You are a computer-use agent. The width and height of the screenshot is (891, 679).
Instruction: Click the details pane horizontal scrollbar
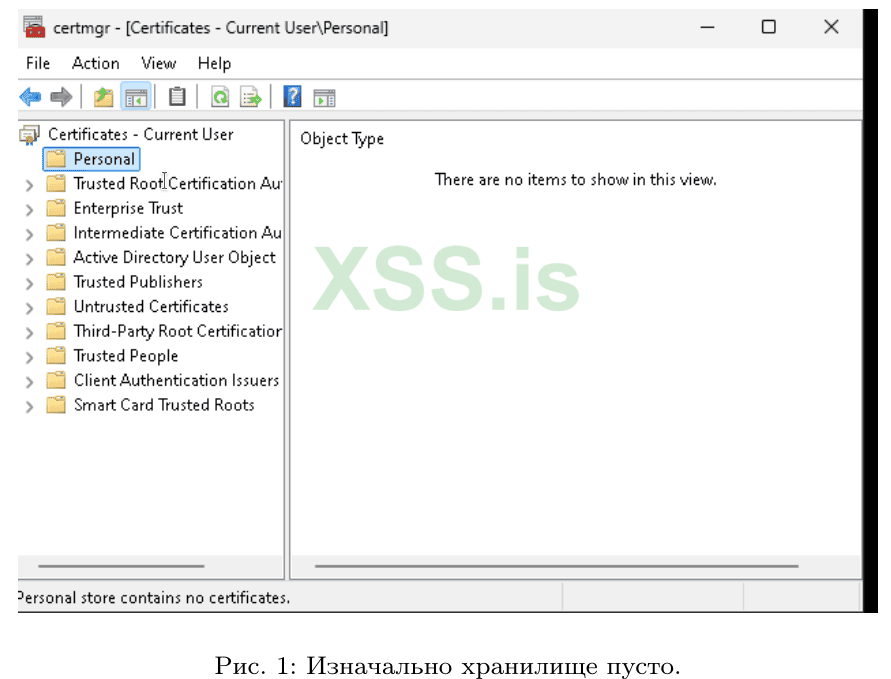tap(556, 566)
